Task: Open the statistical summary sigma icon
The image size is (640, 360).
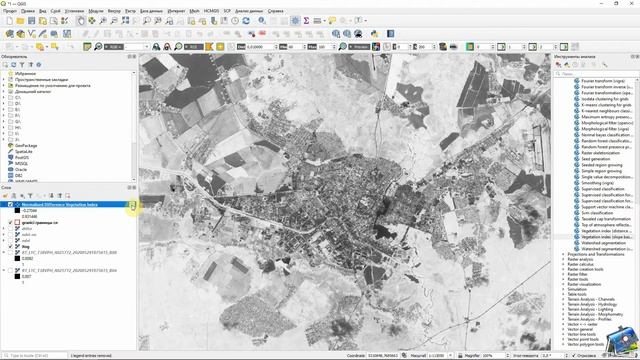Action: pos(306,20)
